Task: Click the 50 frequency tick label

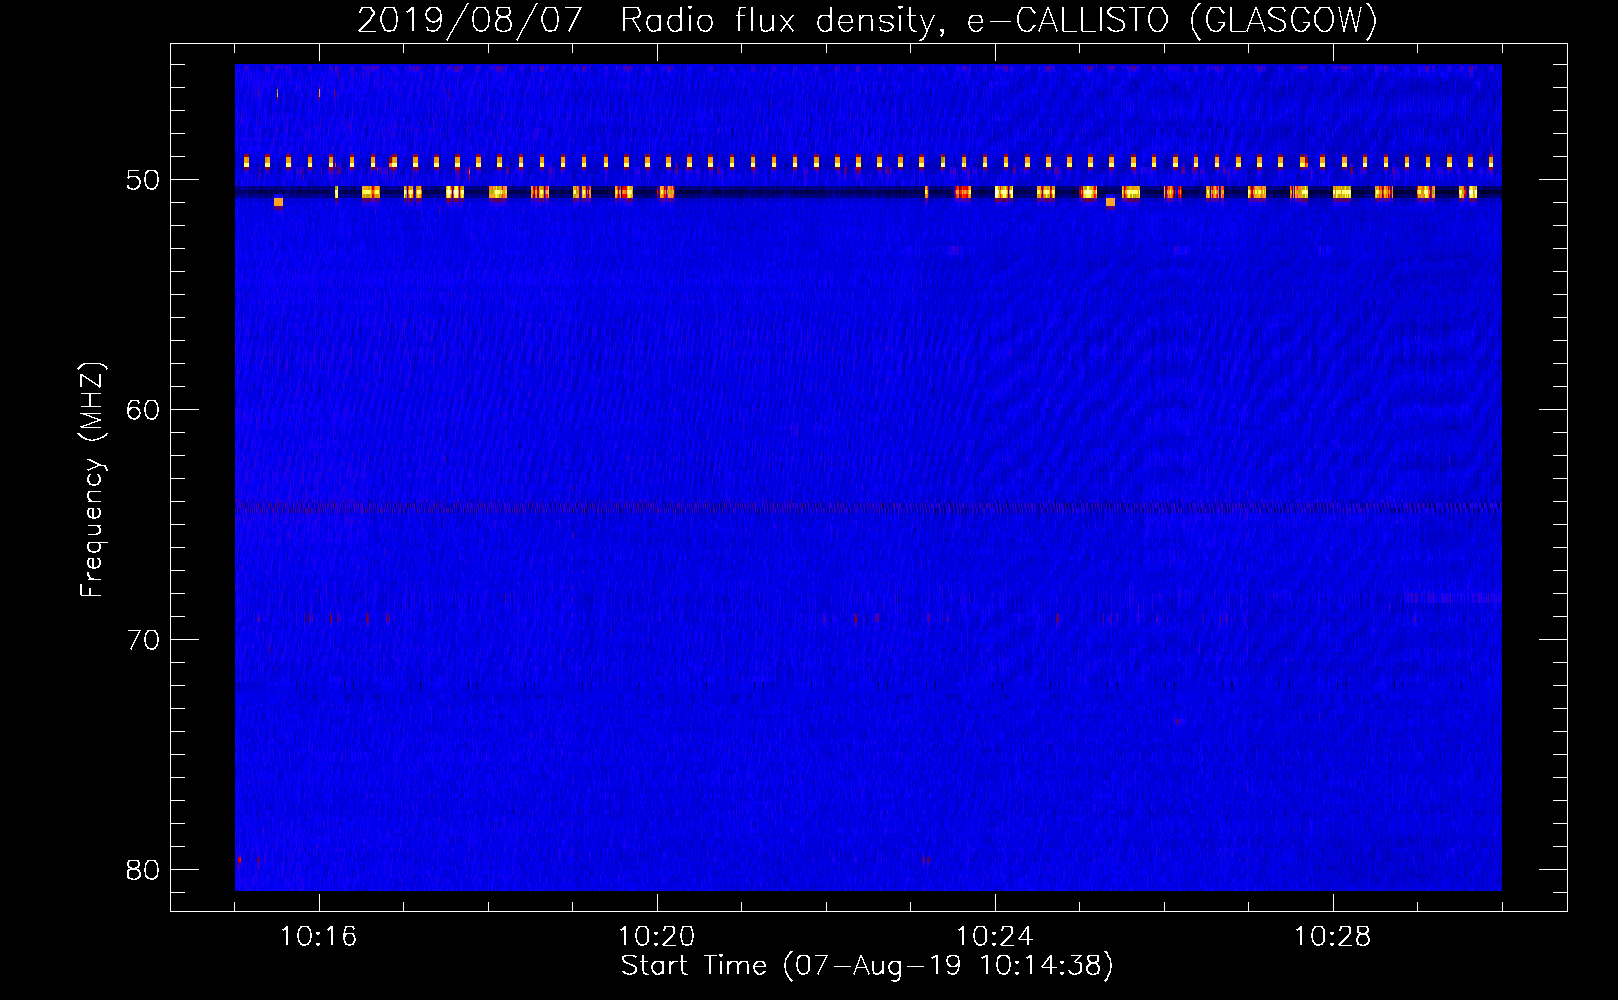Action: [143, 180]
